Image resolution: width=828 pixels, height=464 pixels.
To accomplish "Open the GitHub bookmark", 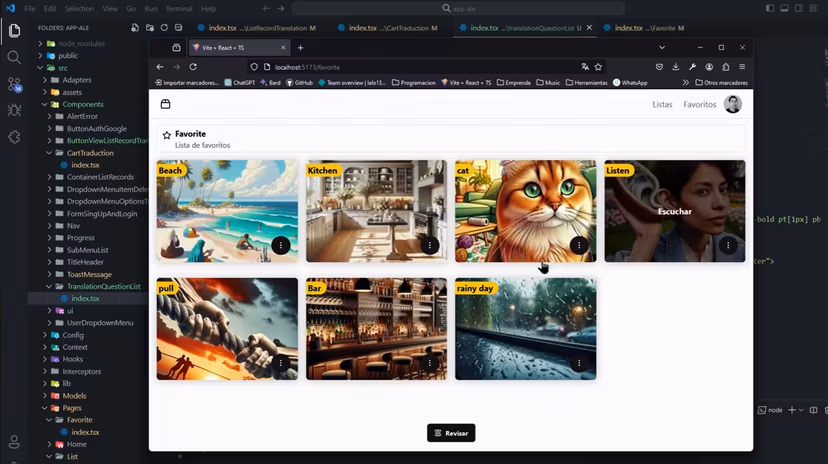I will [x=299, y=82].
